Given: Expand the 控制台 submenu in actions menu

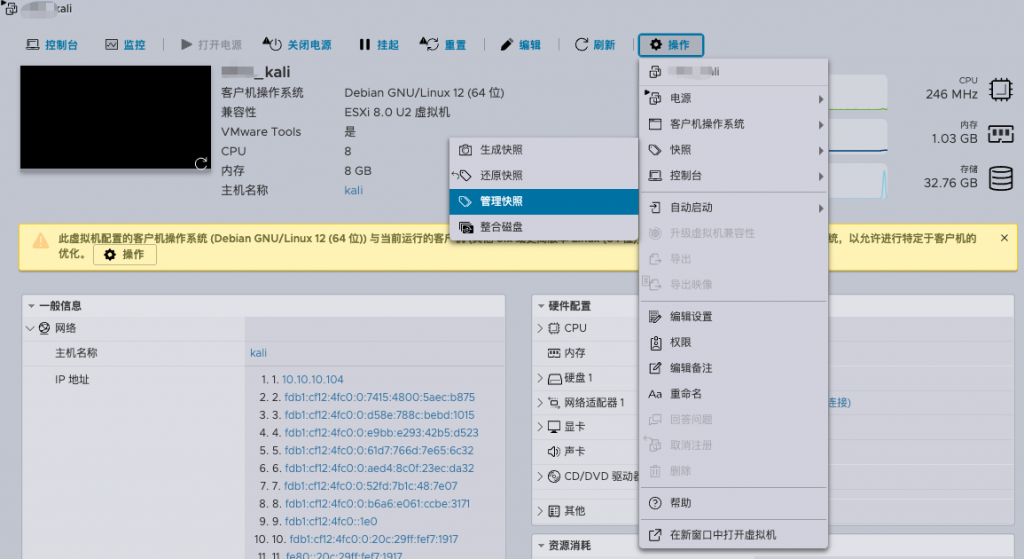Looking at the screenshot, I should pos(733,175).
